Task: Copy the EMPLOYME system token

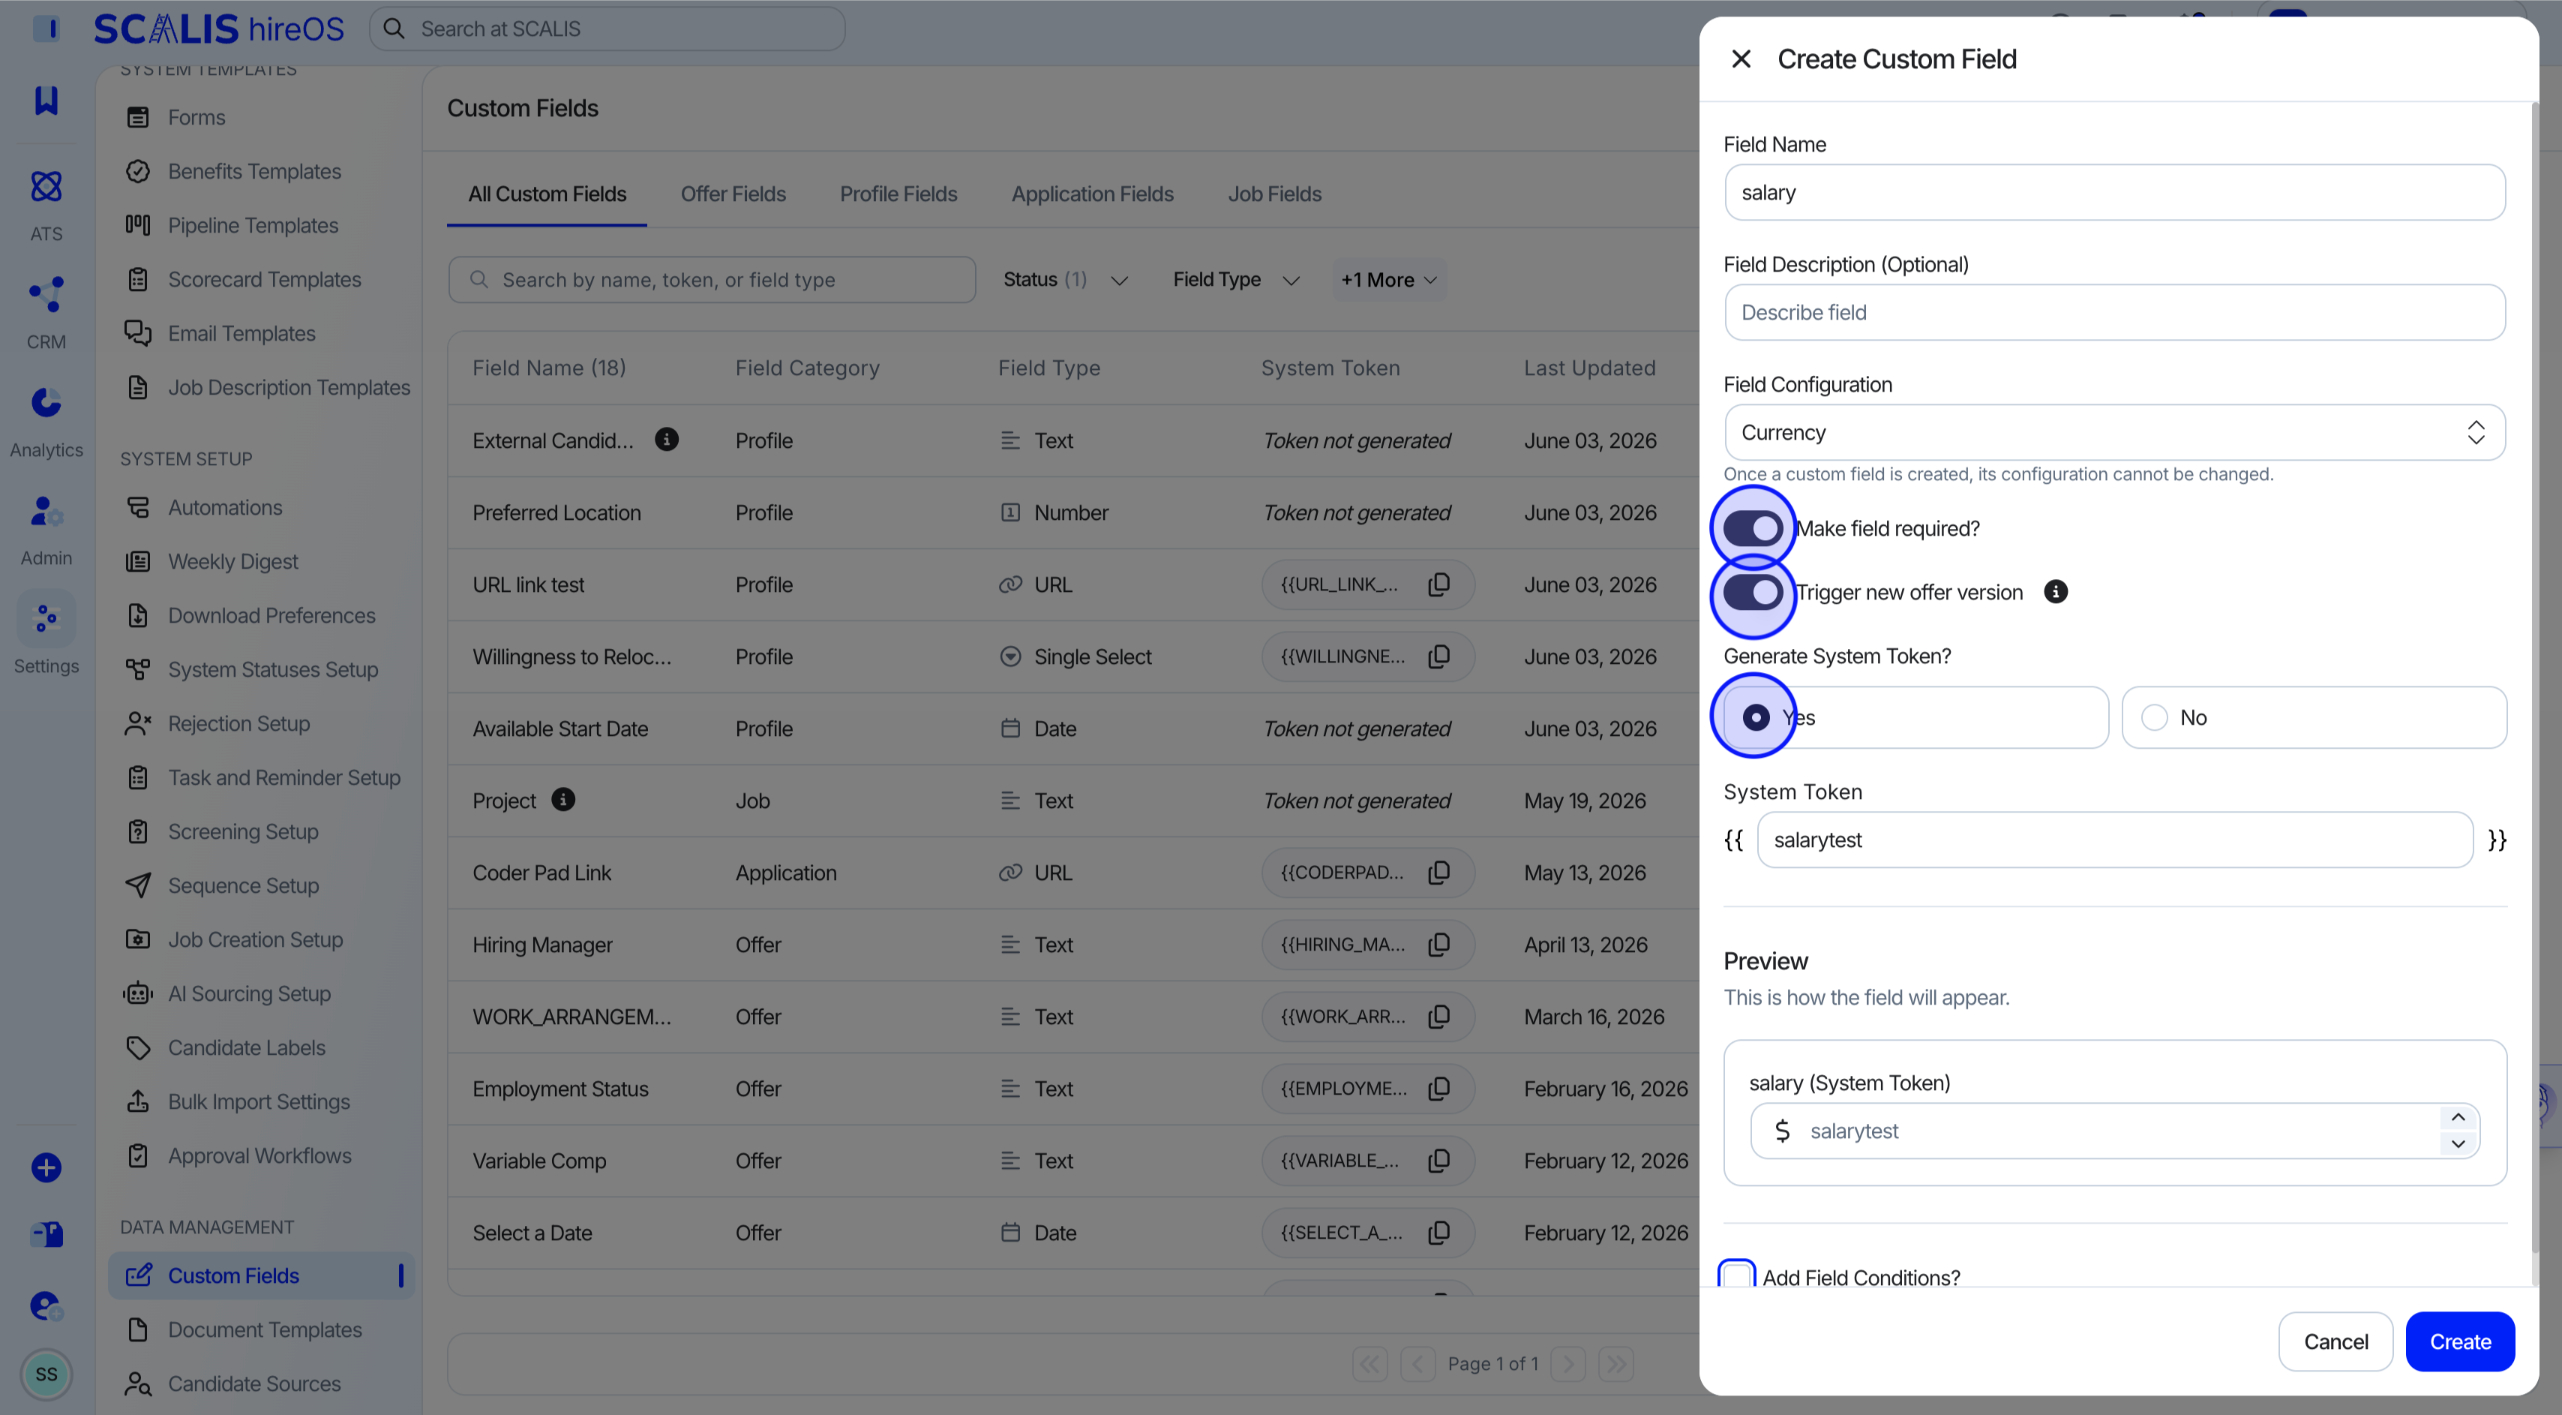Action: click(x=1439, y=1088)
